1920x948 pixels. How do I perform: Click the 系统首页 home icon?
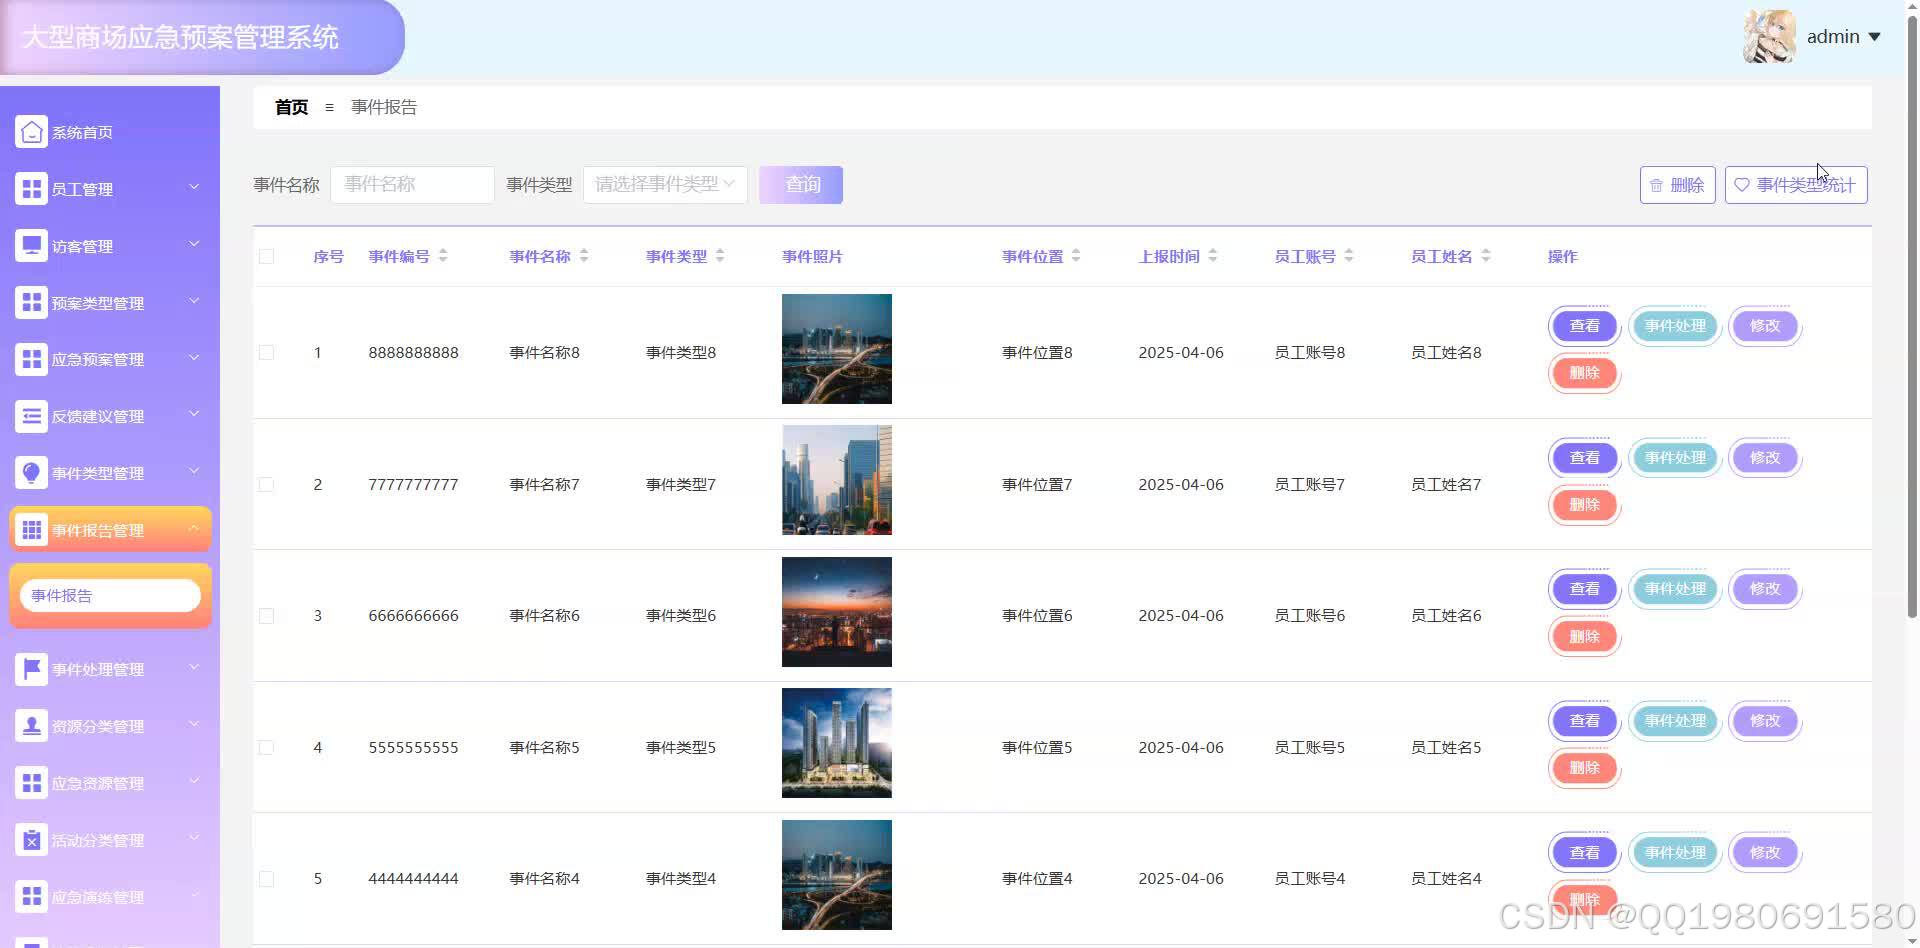pyautogui.click(x=31, y=131)
